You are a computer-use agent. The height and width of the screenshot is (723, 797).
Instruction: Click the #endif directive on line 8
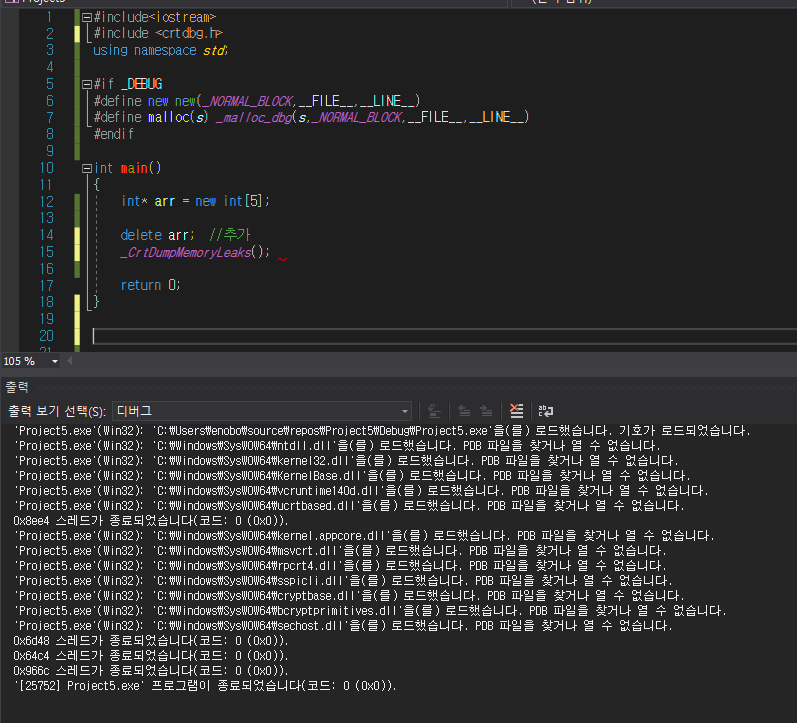[113, 134]
